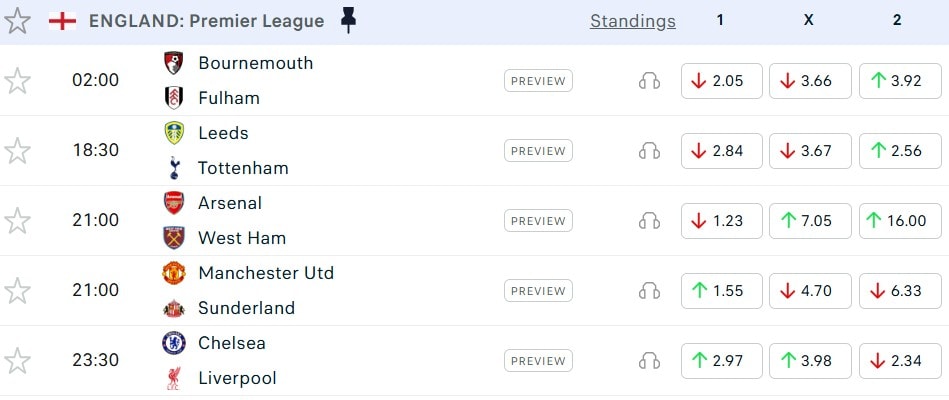The width and height of the screenshot is (949, 400).
Task: Select home win odds 1.23 for Arsenal
Action: pyautogui.click(x=721, y=221)
